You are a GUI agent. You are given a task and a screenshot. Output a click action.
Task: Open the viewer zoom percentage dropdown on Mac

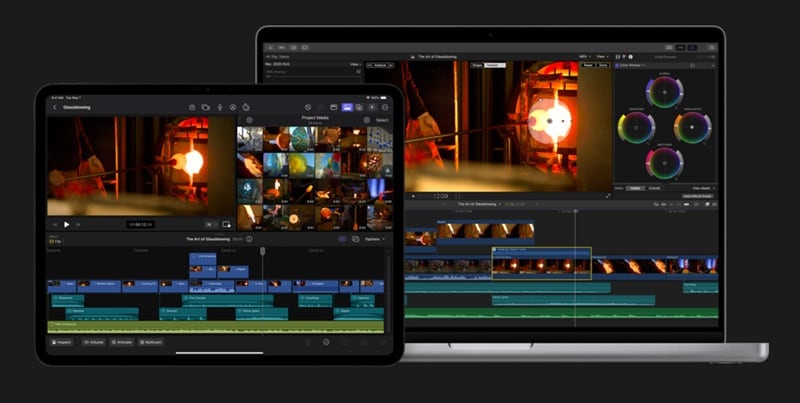pos(585,57)
